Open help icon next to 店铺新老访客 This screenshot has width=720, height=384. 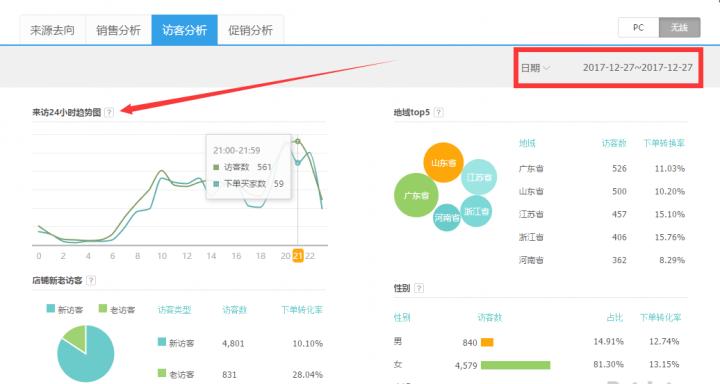[91, 281]
